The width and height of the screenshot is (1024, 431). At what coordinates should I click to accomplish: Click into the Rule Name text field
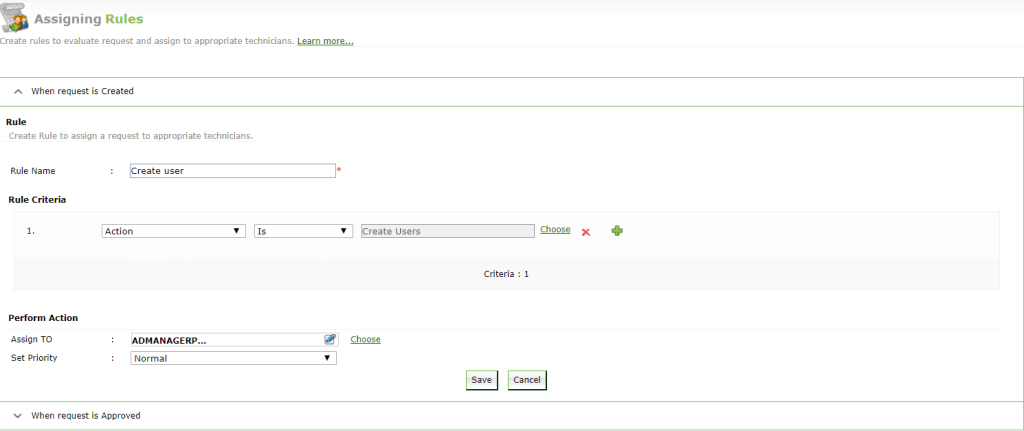[x=232, y=171]
